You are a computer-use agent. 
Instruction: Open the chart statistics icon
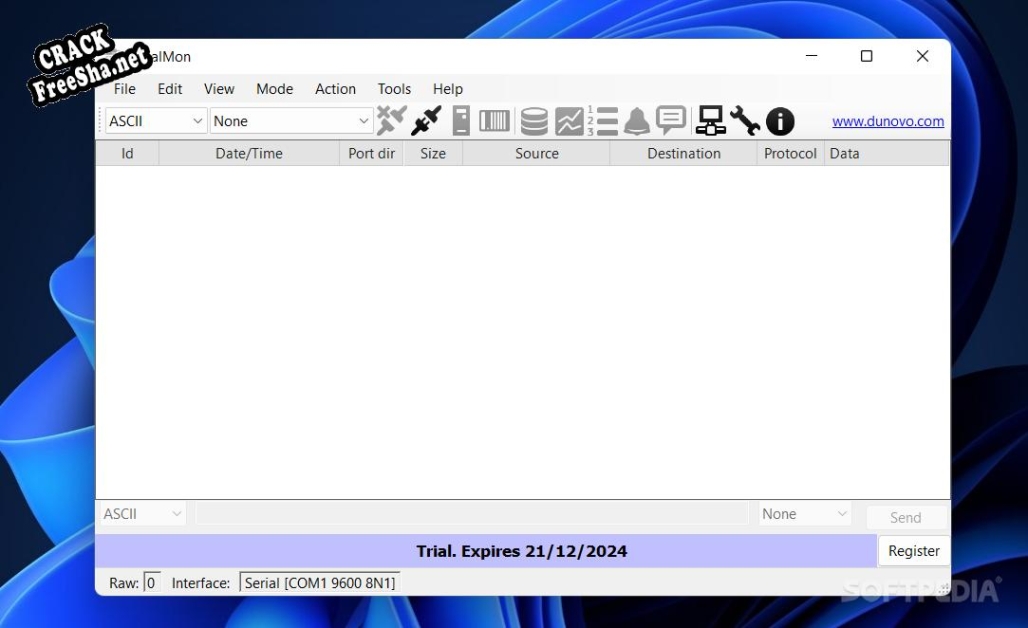[568, 121]
